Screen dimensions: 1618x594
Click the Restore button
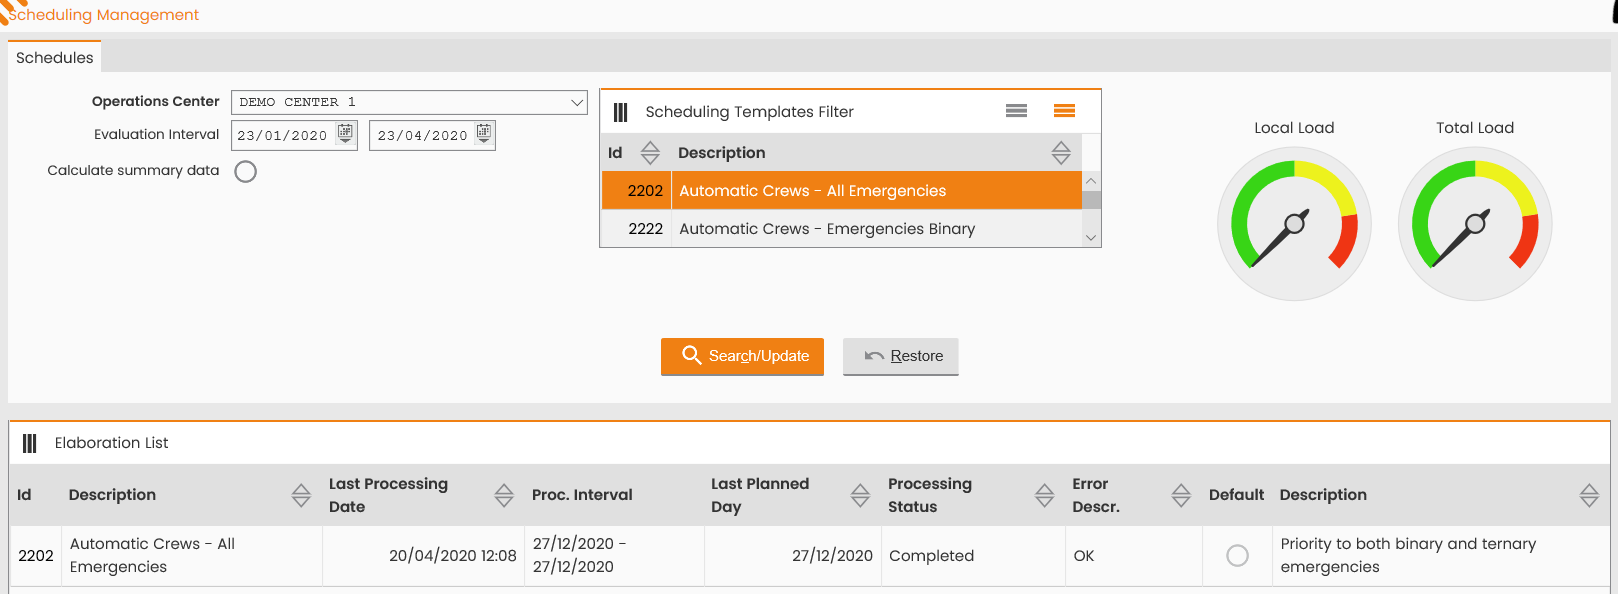[x=901, y=356]
